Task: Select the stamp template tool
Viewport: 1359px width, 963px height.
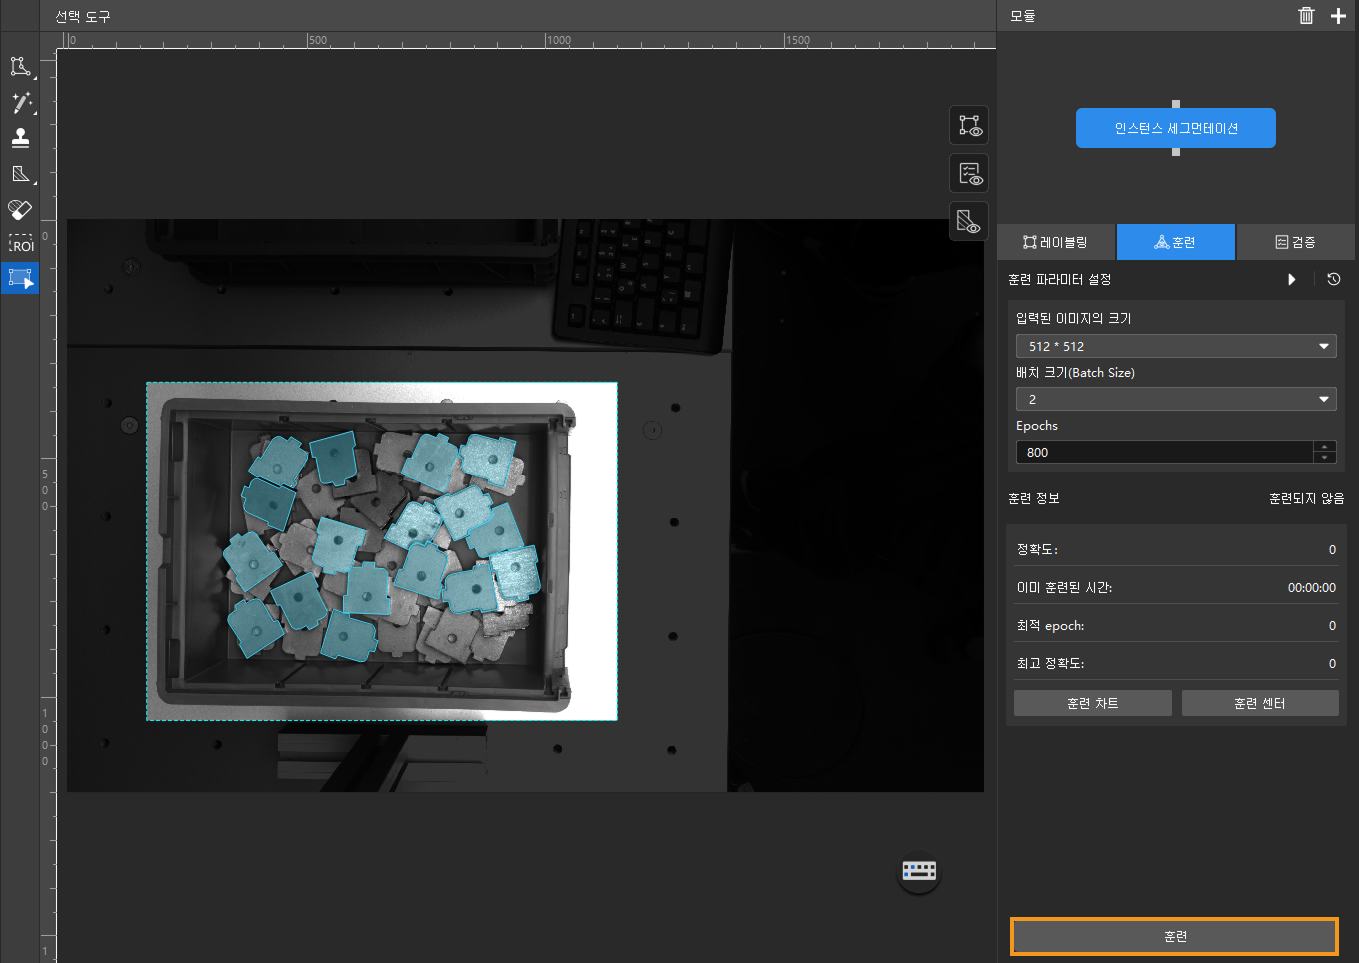Action: point(20,138)
